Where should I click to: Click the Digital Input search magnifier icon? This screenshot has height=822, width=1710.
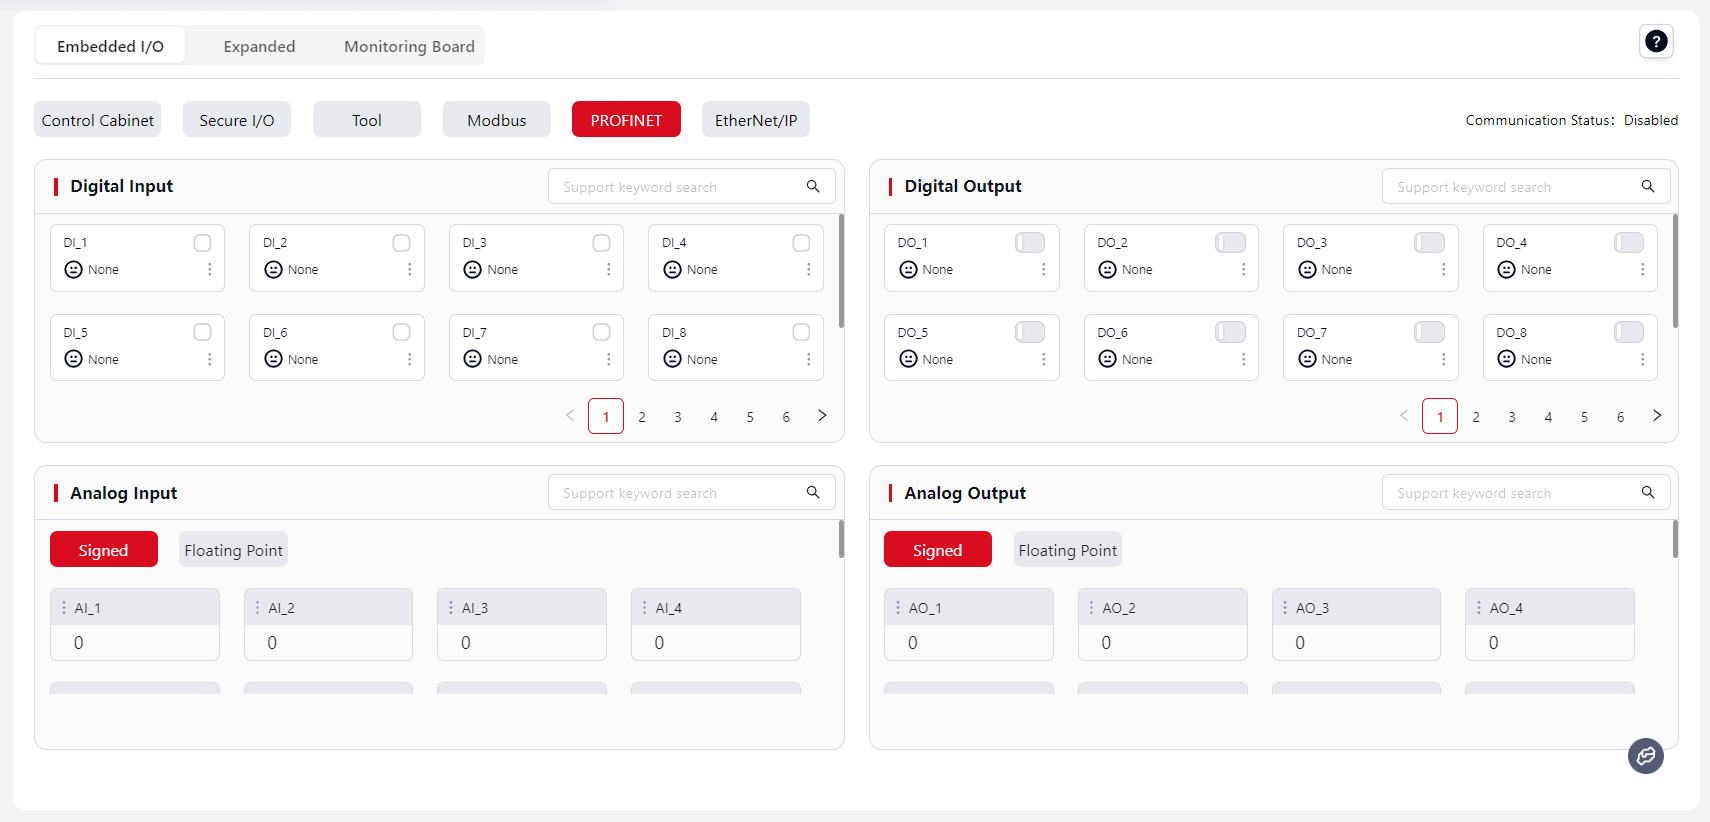813,187
